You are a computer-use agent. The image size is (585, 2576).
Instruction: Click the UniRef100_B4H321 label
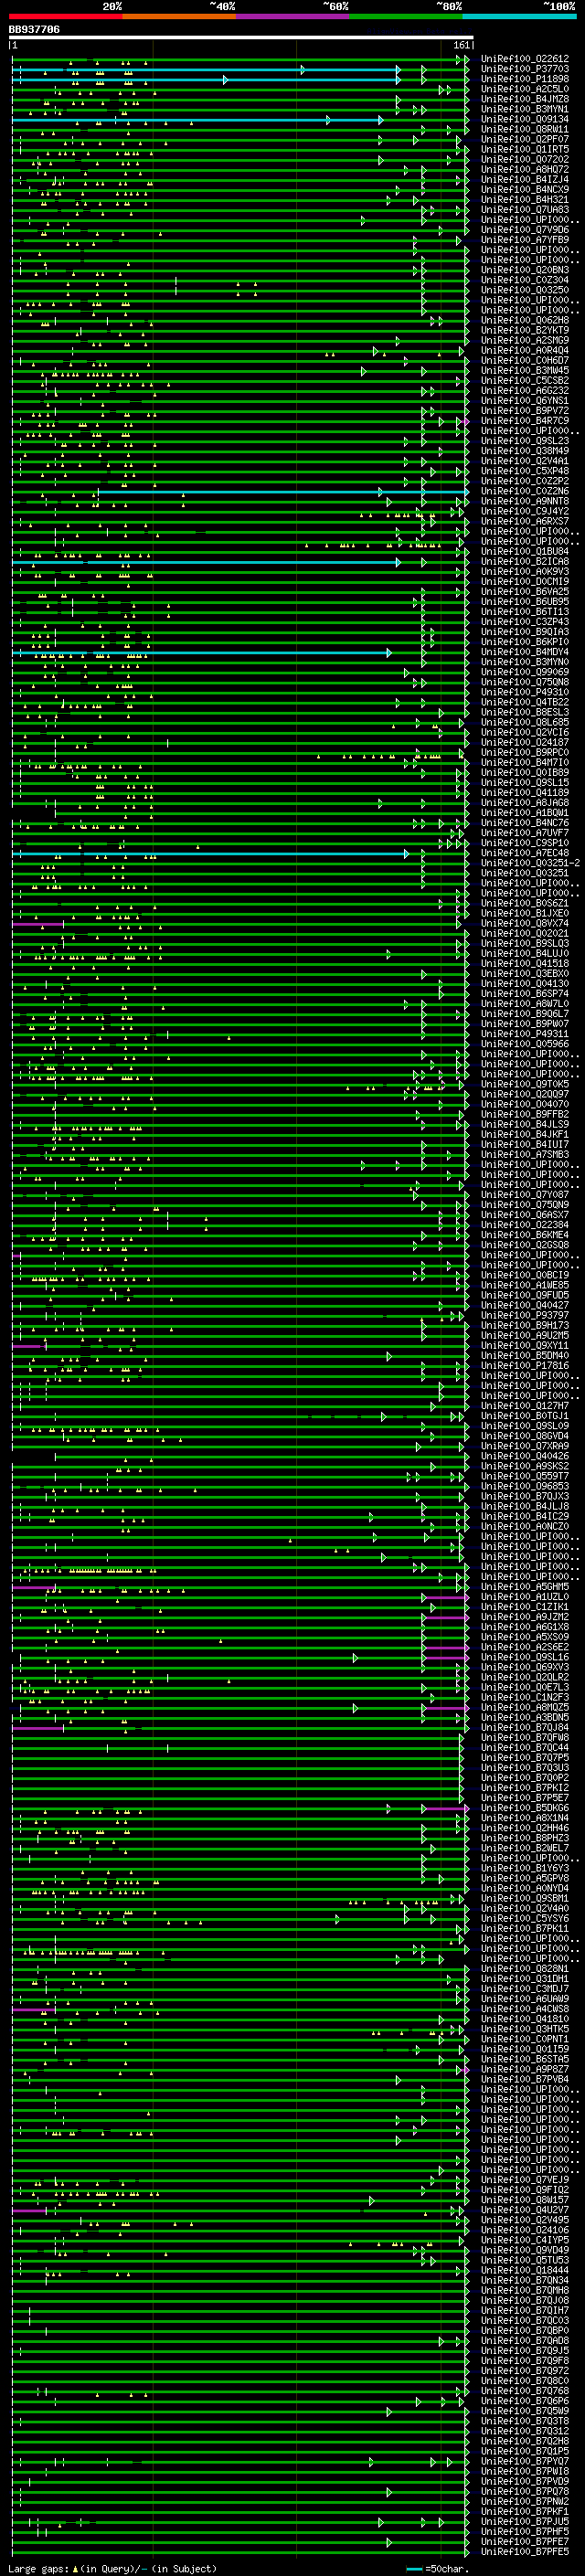525,199
